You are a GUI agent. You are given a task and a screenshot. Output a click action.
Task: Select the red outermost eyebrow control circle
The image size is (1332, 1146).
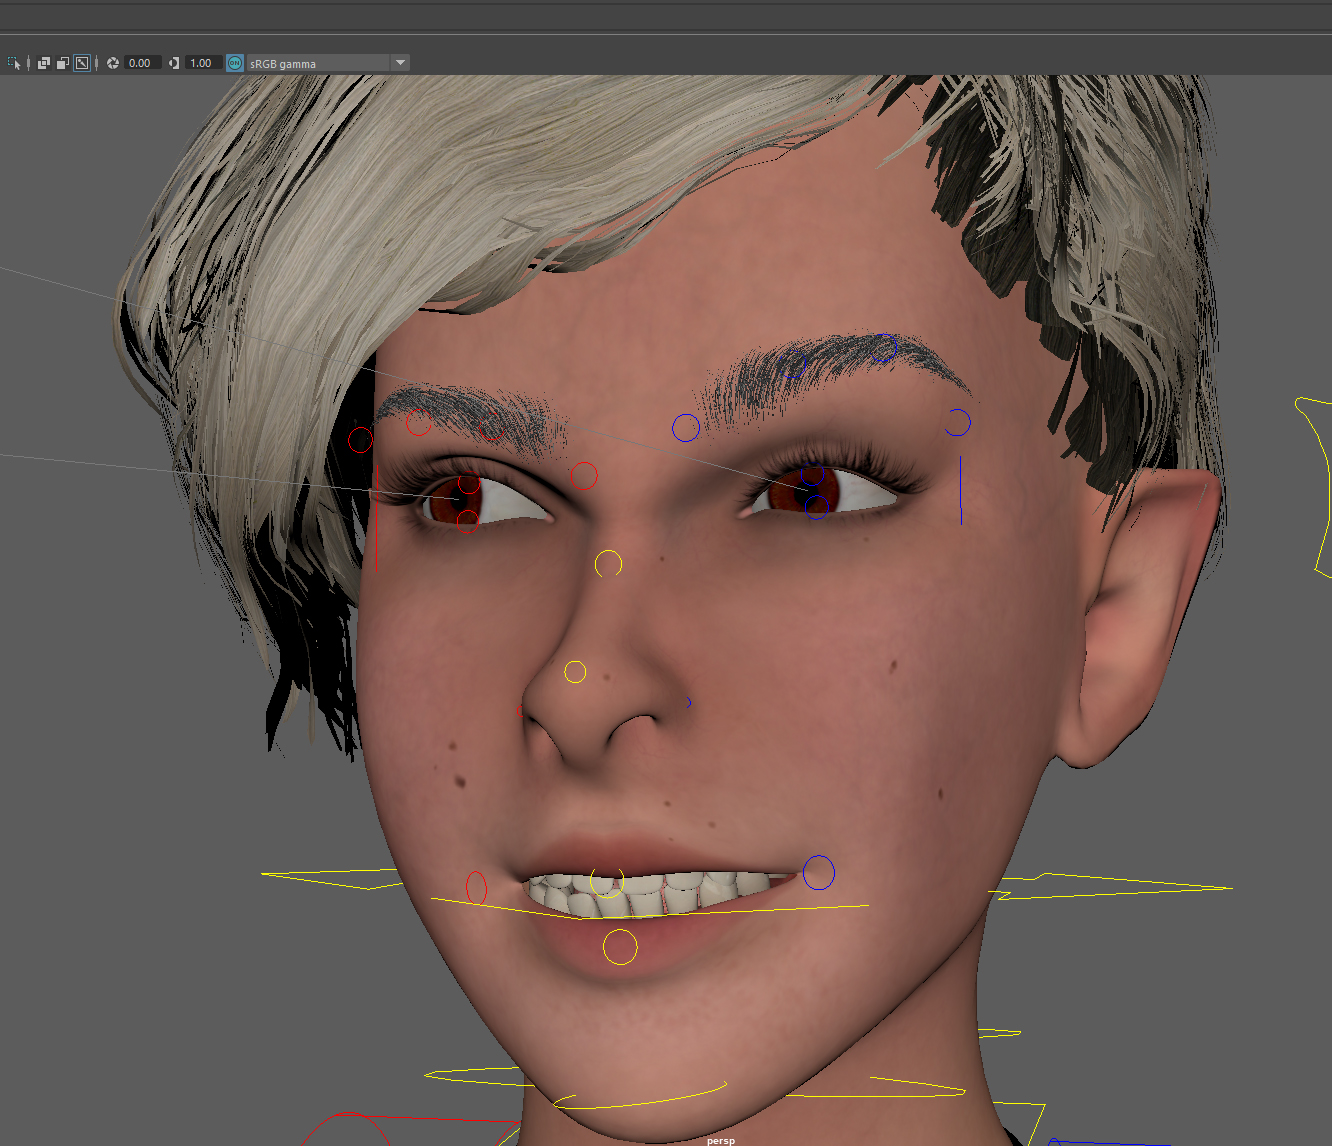pos(360,439)
